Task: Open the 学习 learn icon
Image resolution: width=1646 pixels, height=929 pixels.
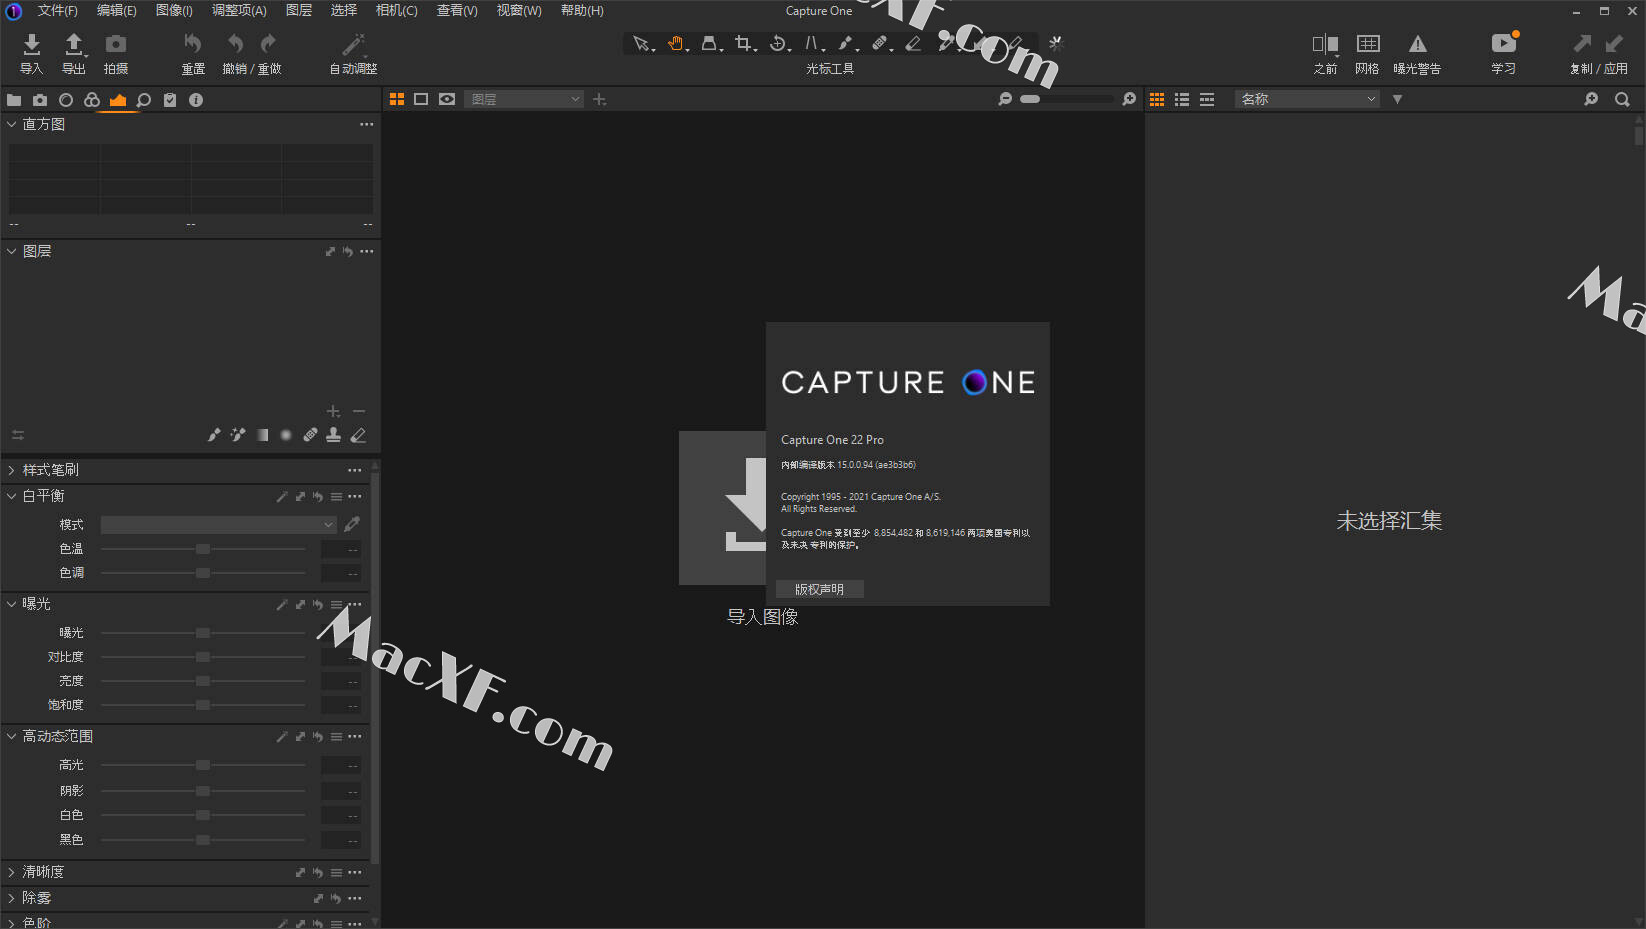Action: (1504, 43)
